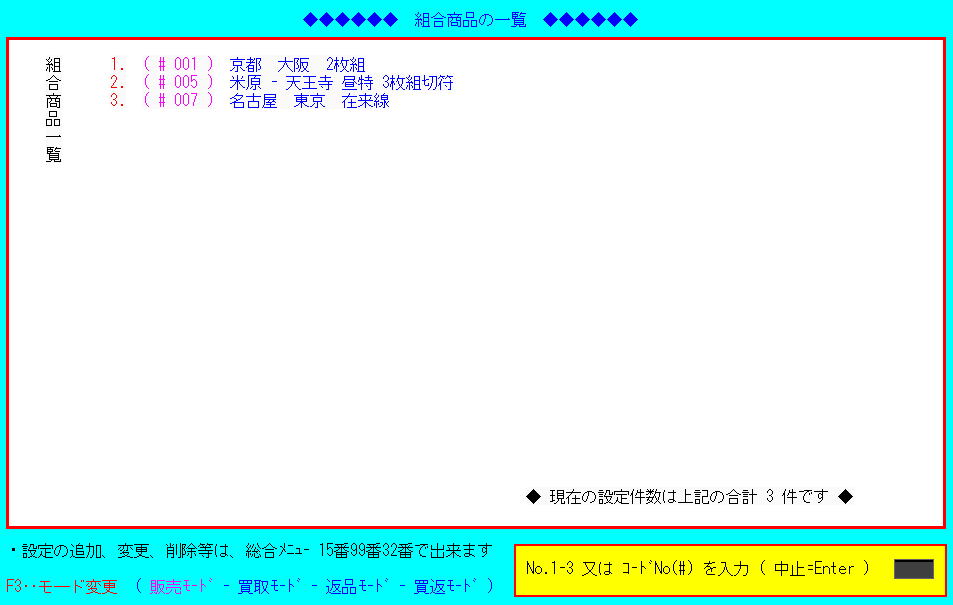
Task: Click the 返品モード mode label
Action: (x=358, y=586)
